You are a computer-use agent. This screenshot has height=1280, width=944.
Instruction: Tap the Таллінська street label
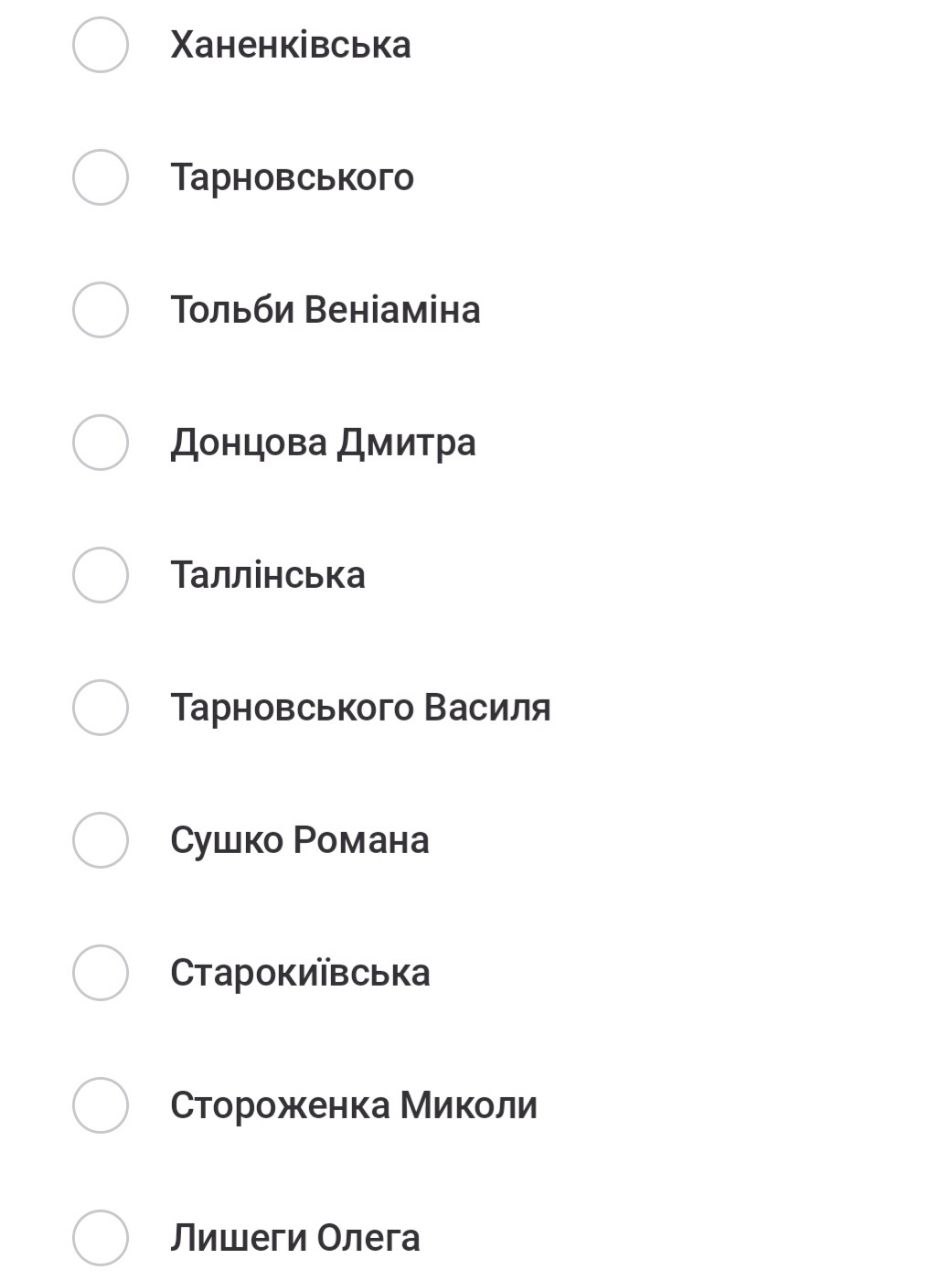coord(267,575)
